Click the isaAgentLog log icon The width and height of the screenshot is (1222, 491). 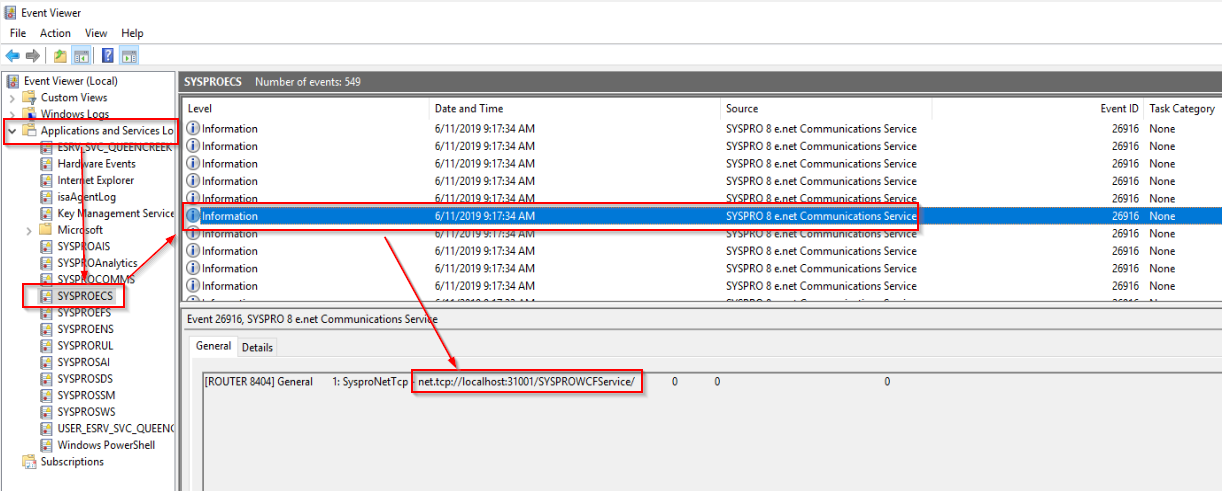(x=46, y=197)
